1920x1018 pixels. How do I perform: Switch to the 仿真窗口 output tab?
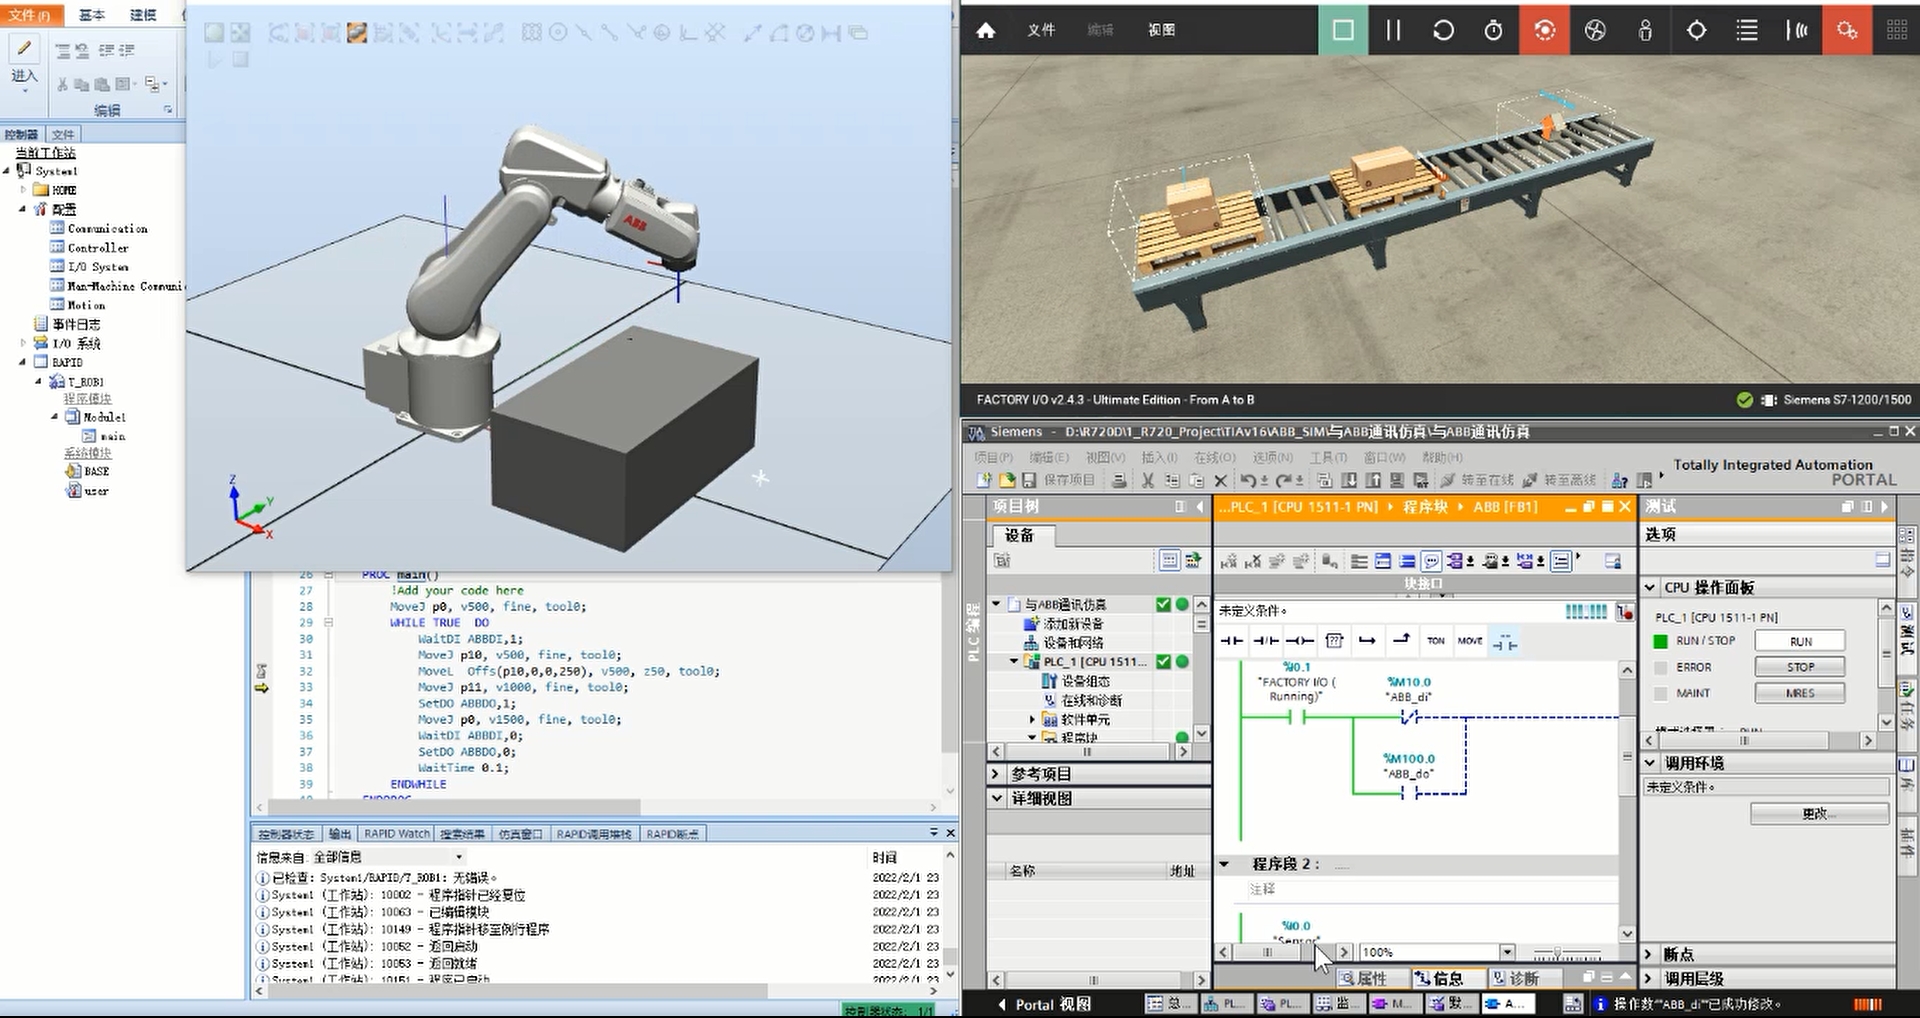pyautogui.click(x=520, y=834)
